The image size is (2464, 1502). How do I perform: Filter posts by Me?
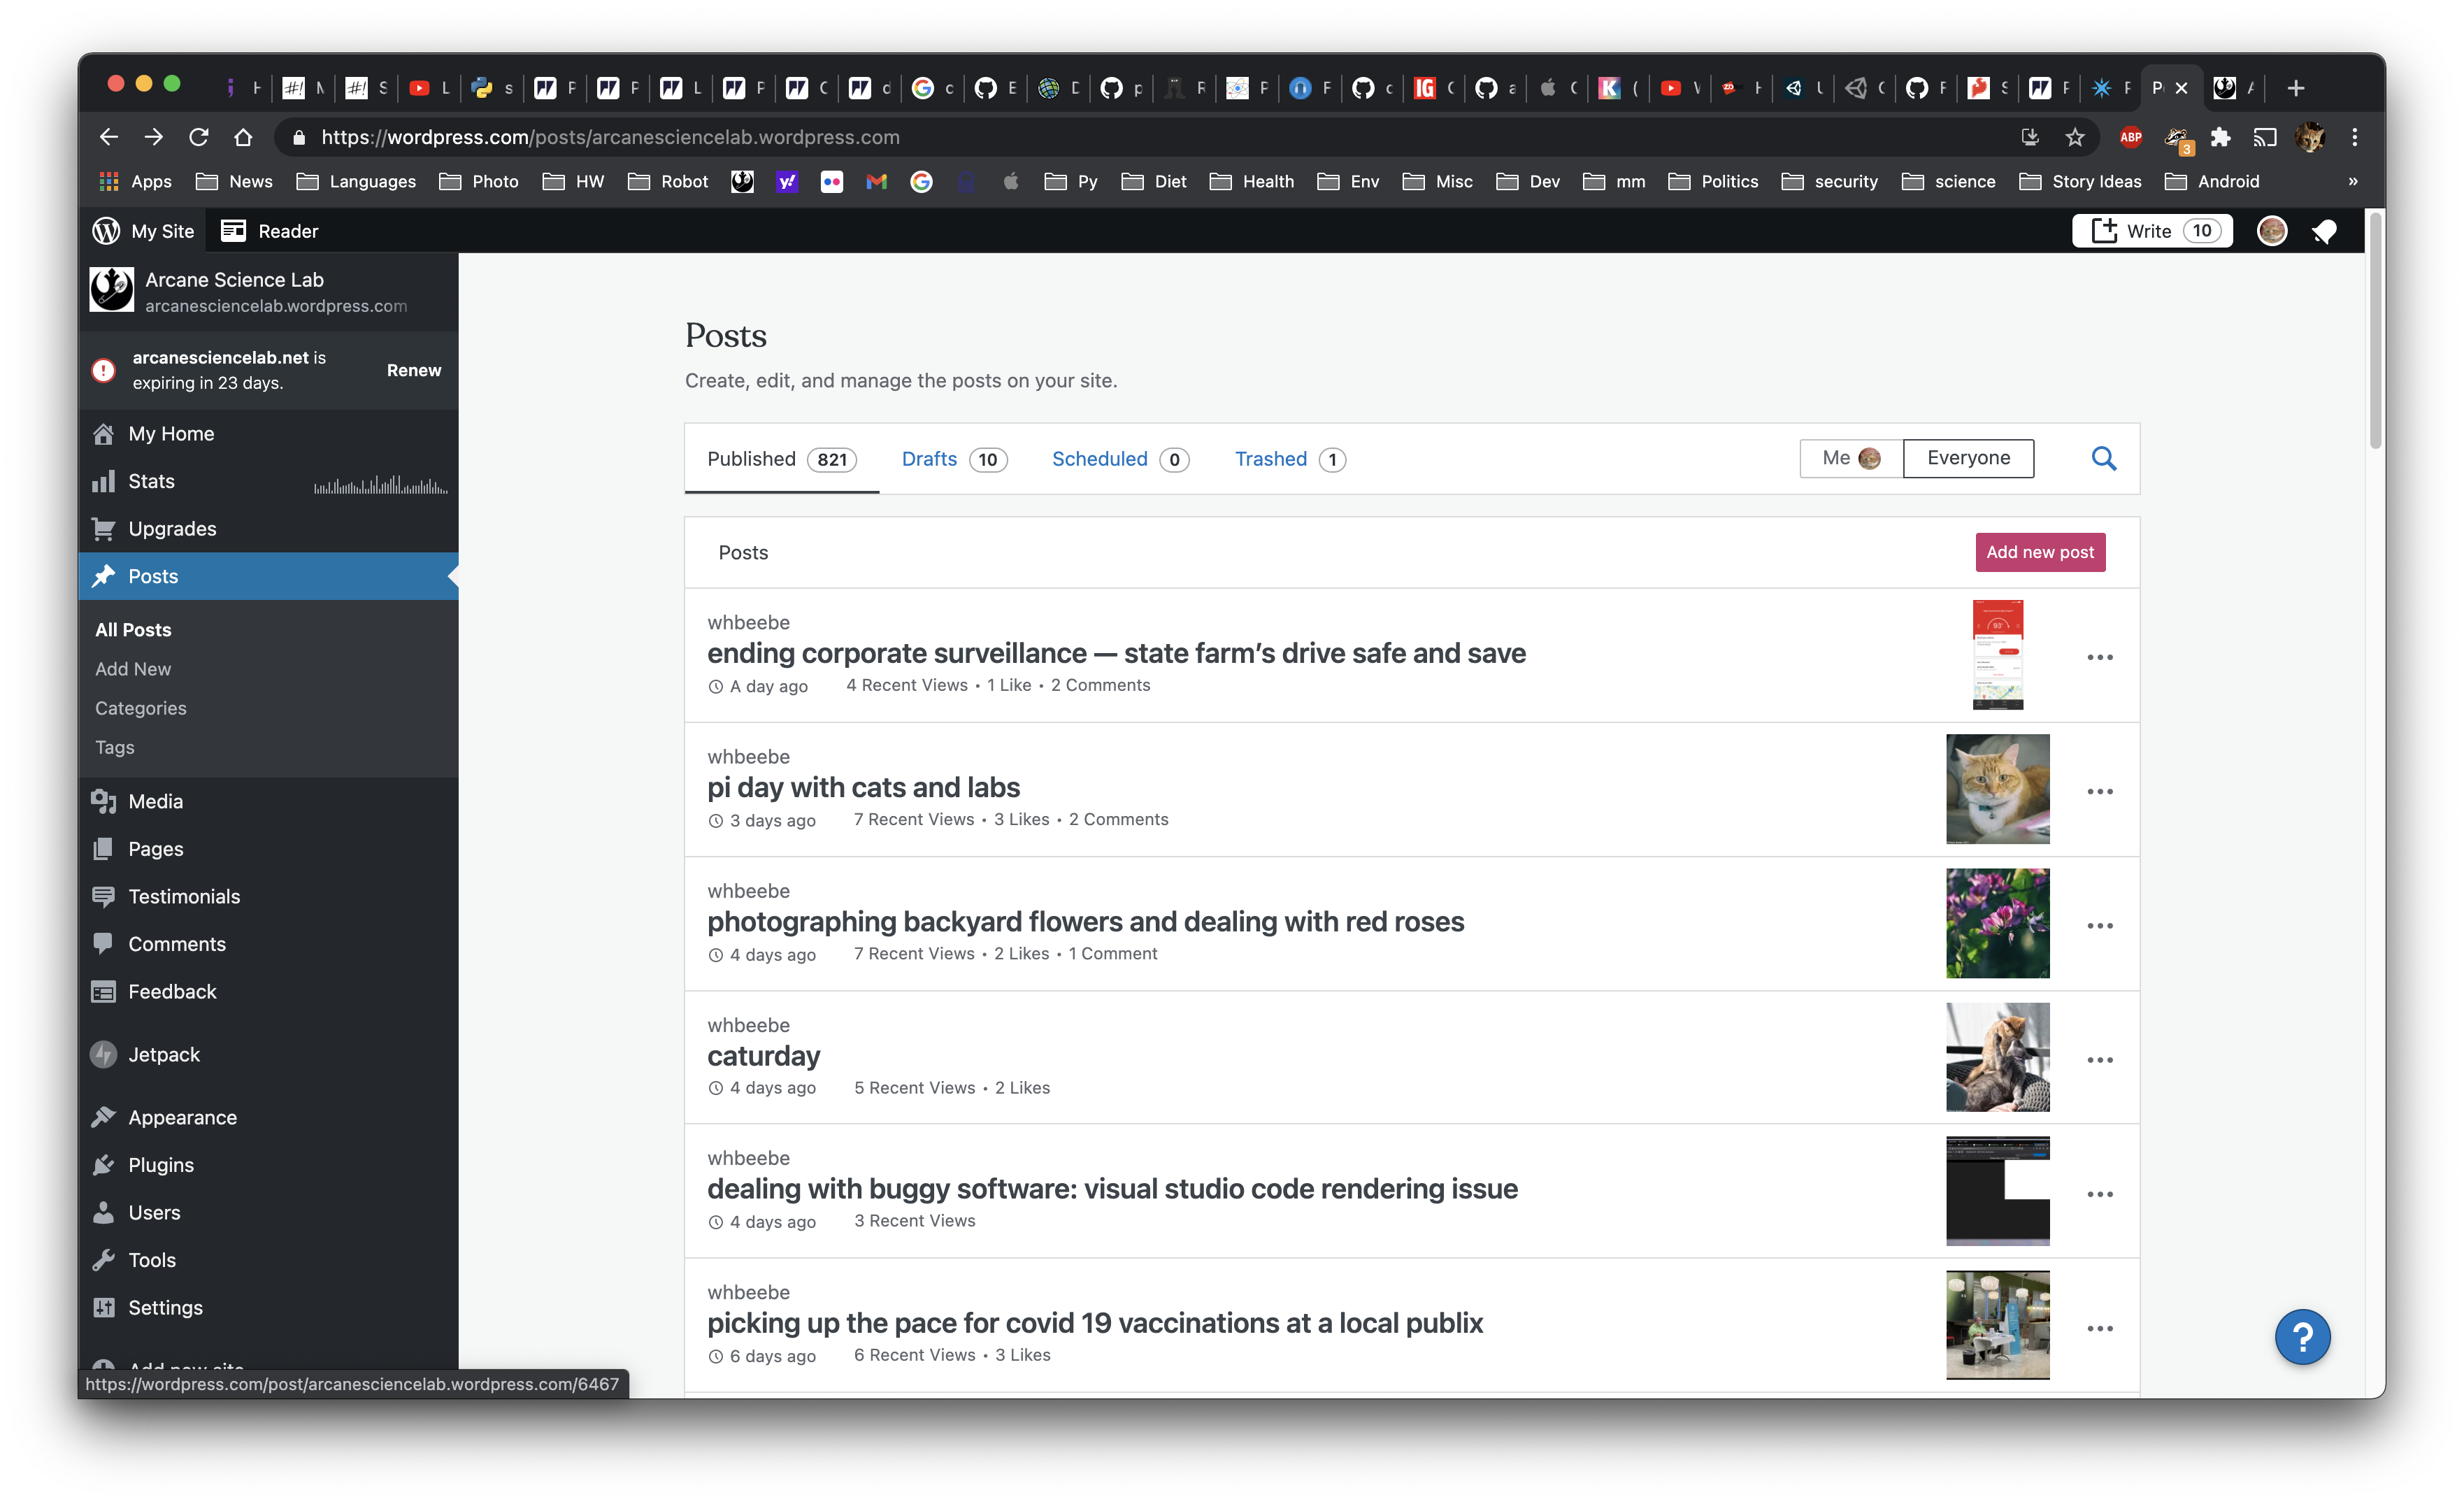(1851, 458)
